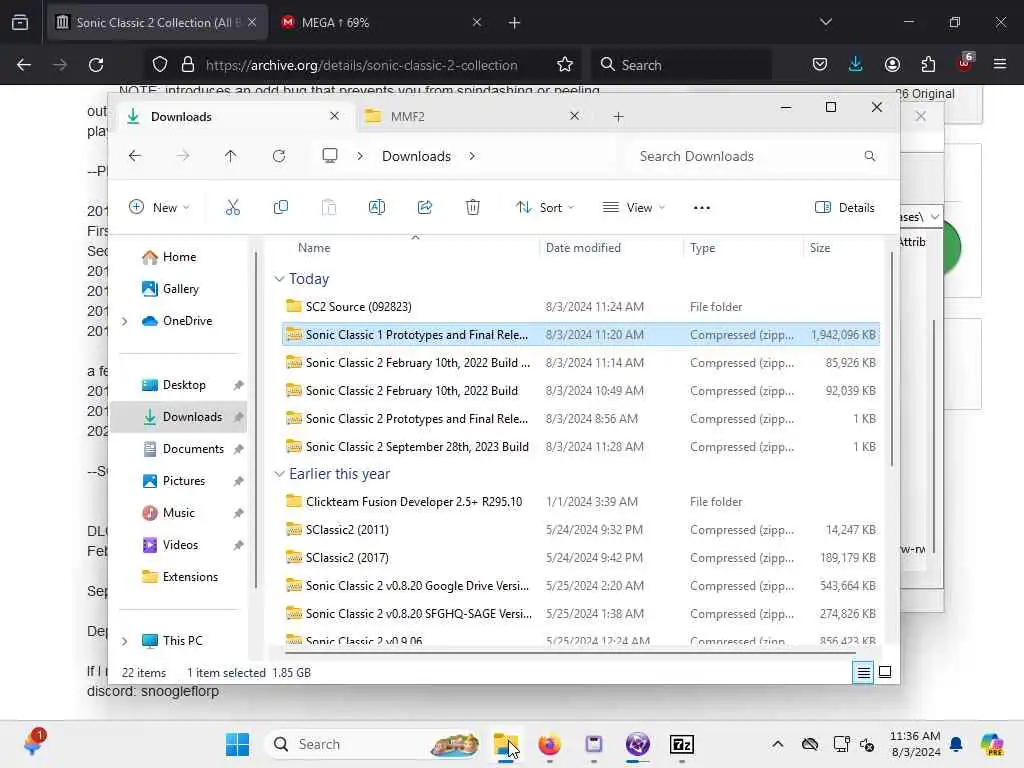Add a new Explorer tab

(x=618, y=116)
